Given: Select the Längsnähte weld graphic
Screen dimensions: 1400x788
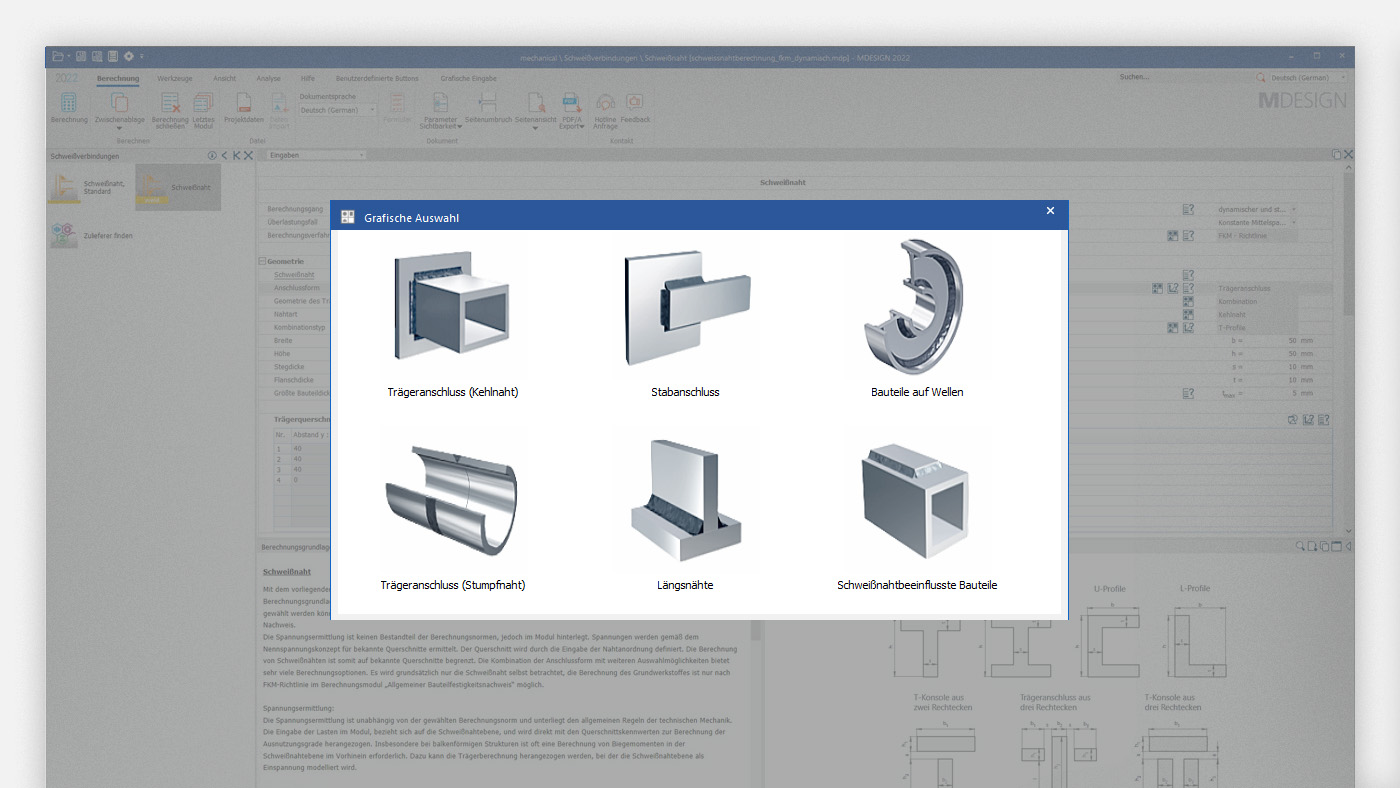Looking at the screenshot, I should pyautogui.click(x=685, y=513).
